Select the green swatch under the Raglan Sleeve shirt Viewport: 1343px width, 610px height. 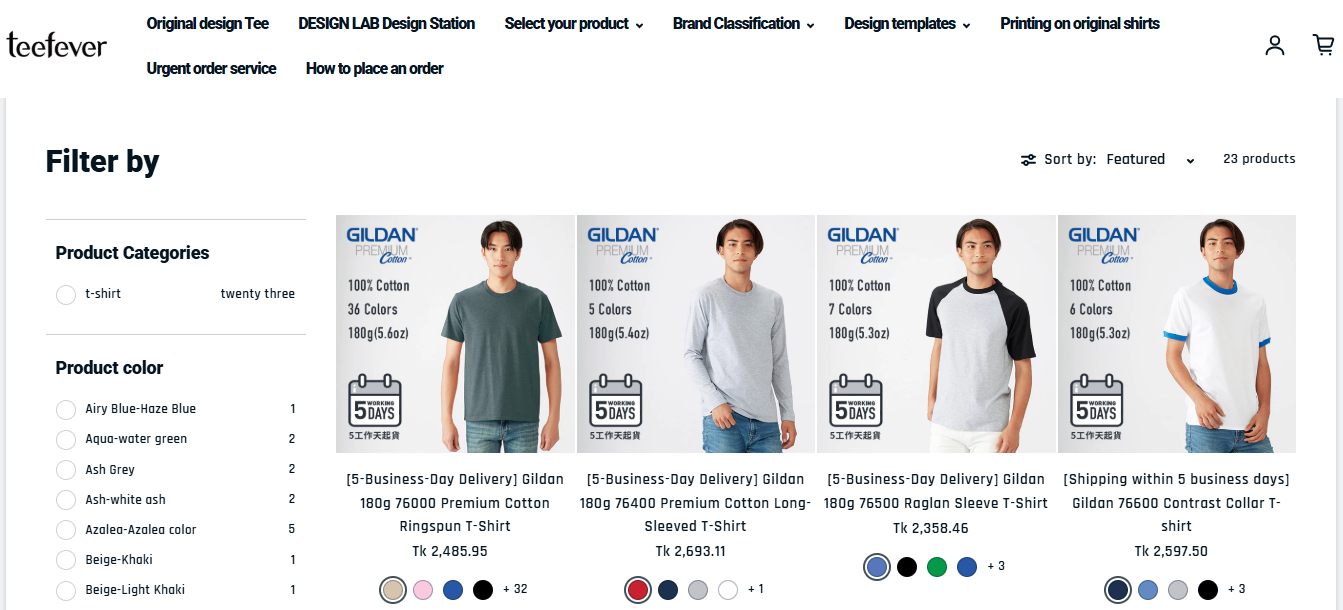tap(937, 566)
